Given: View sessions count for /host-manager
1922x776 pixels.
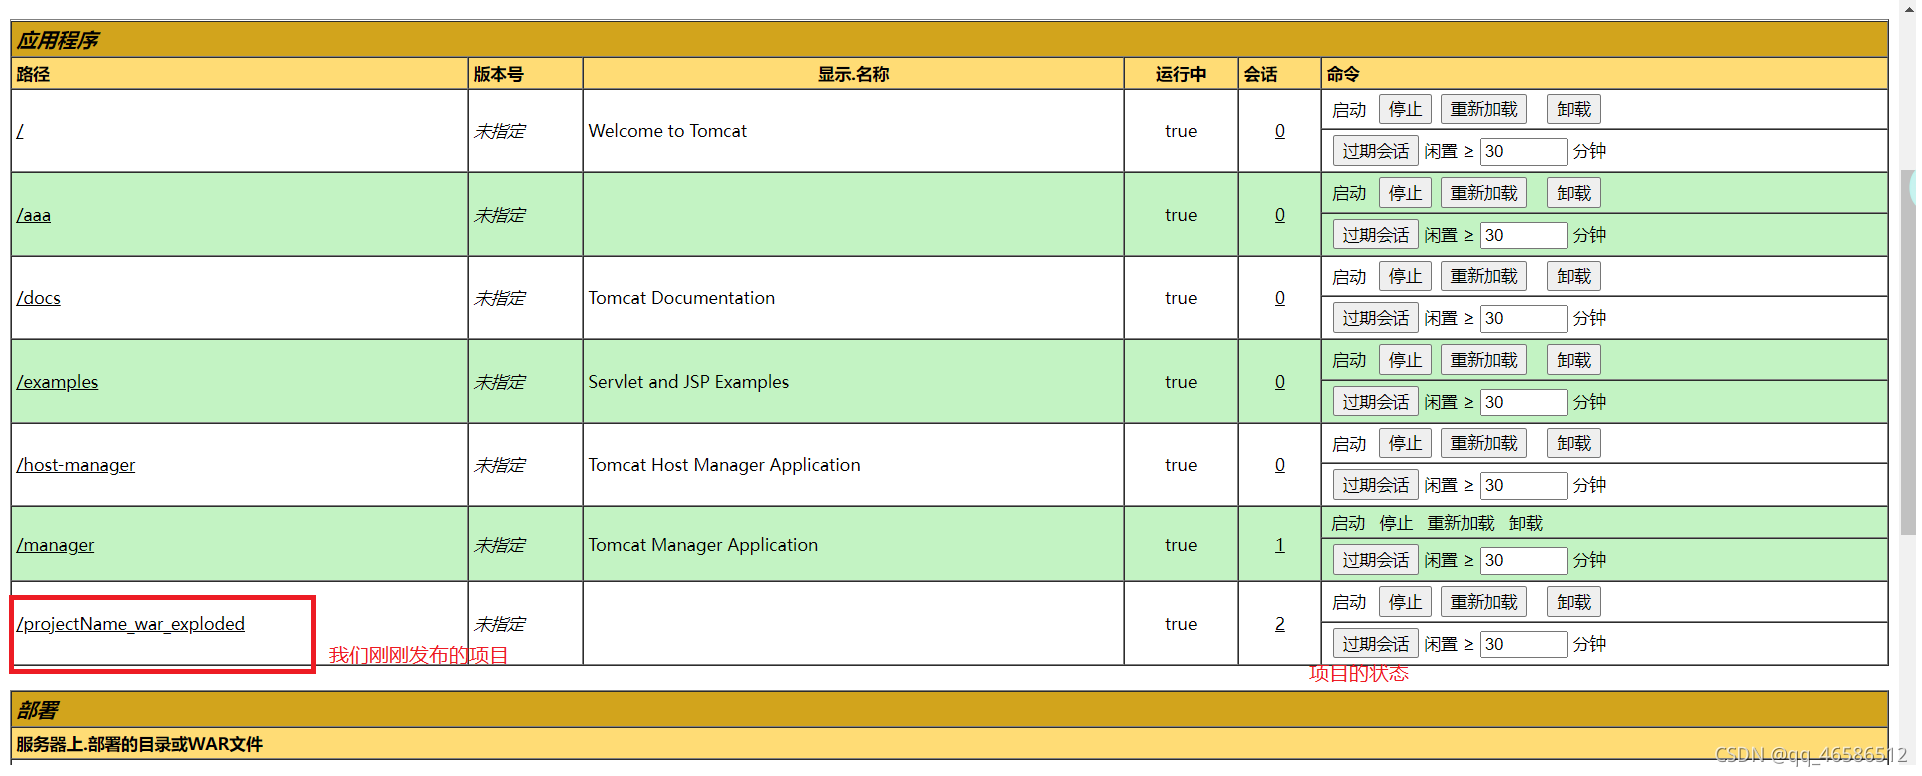Looking at the screenshot, I should tap(1280, 465).
